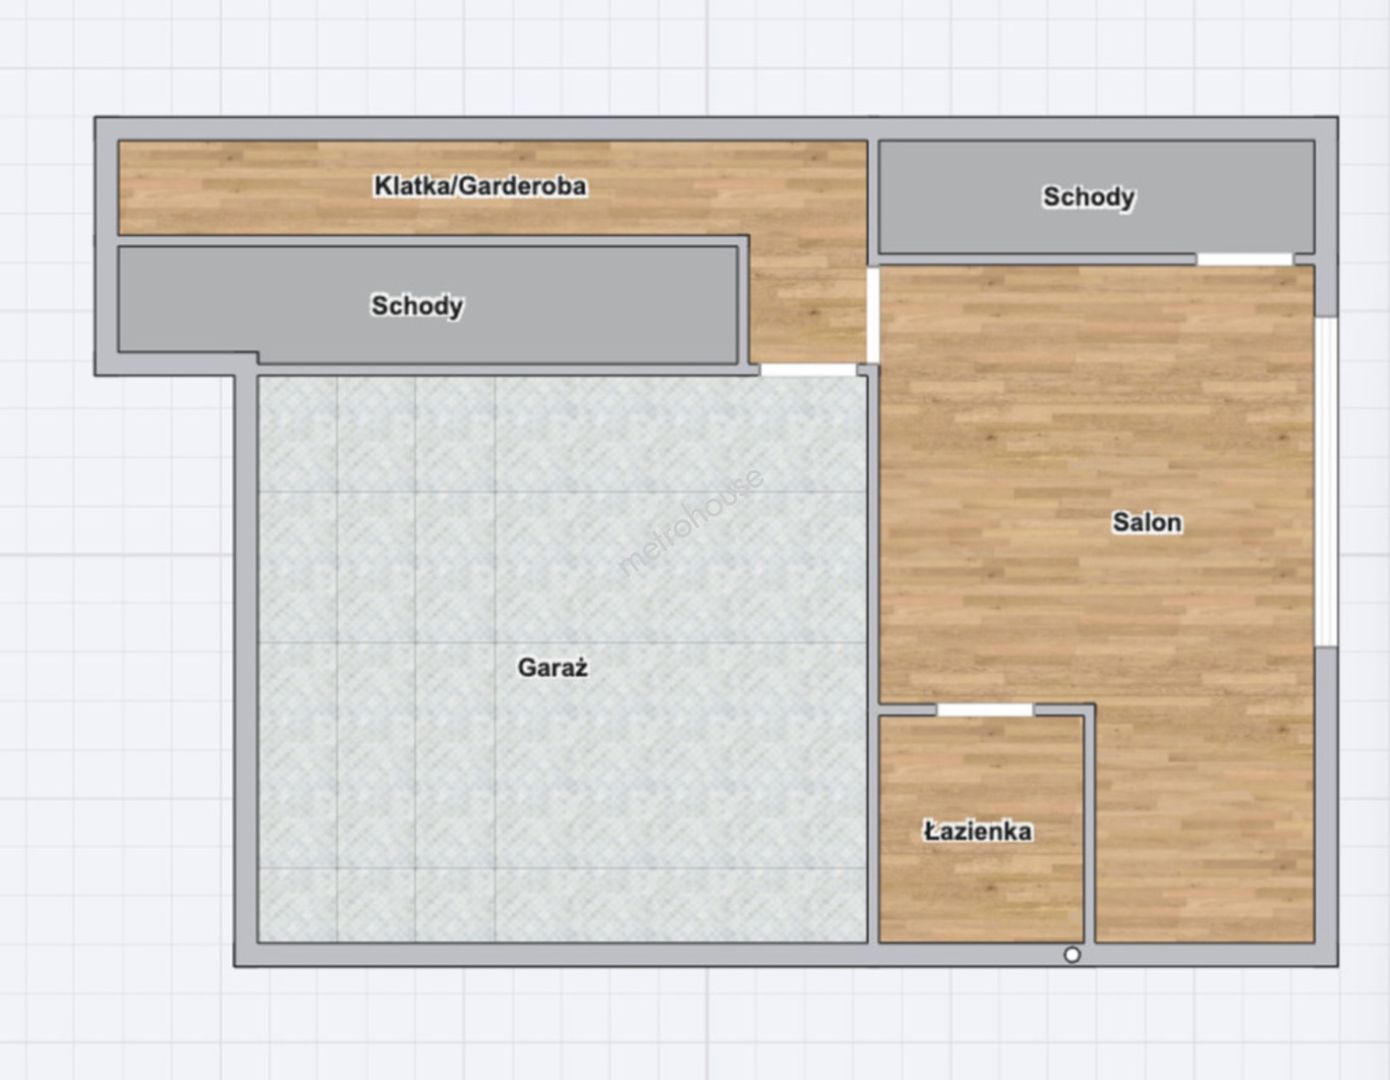Click the Schody label left of the garage door

pyautogui.click(x=417, y=305)
